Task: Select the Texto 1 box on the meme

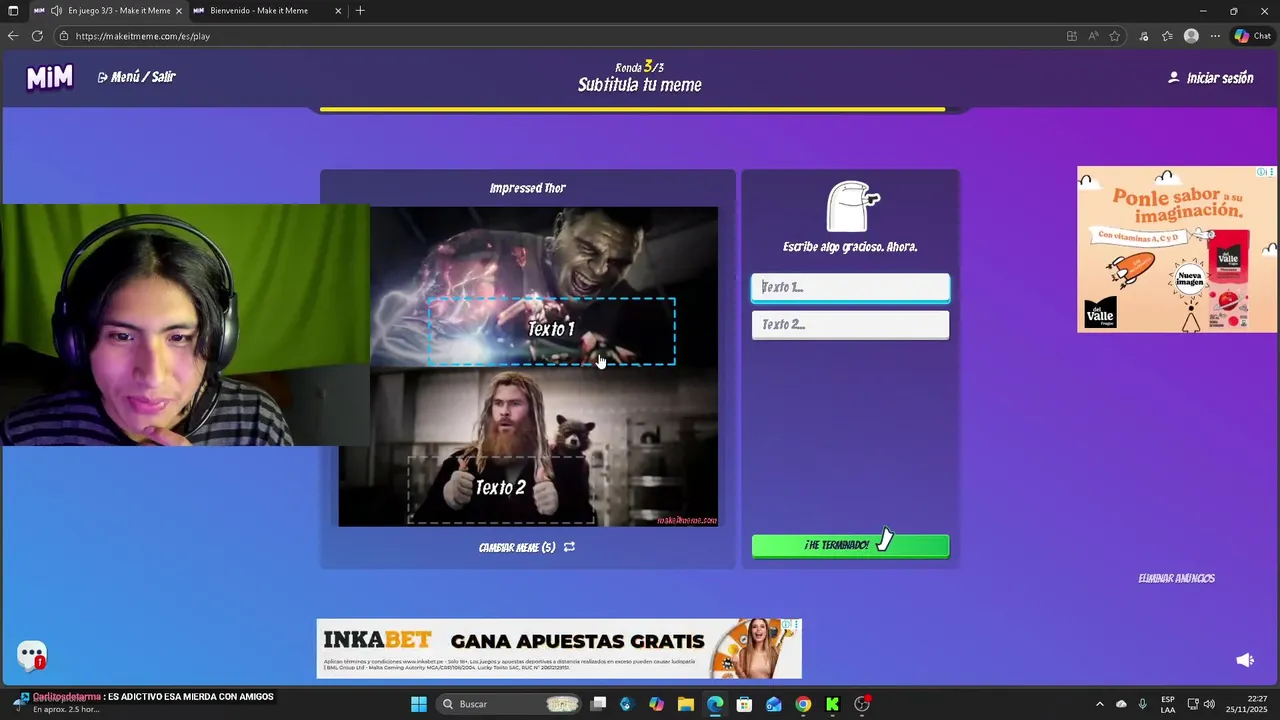Action: coord(551,331)
